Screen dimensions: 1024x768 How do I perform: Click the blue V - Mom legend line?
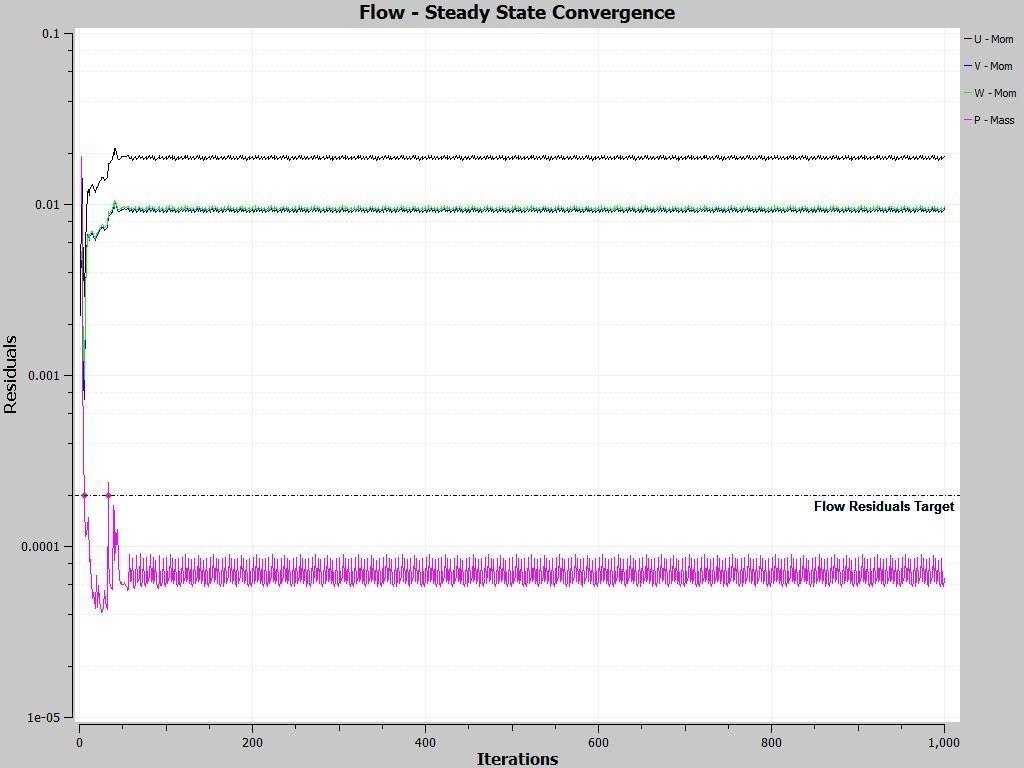968,66
